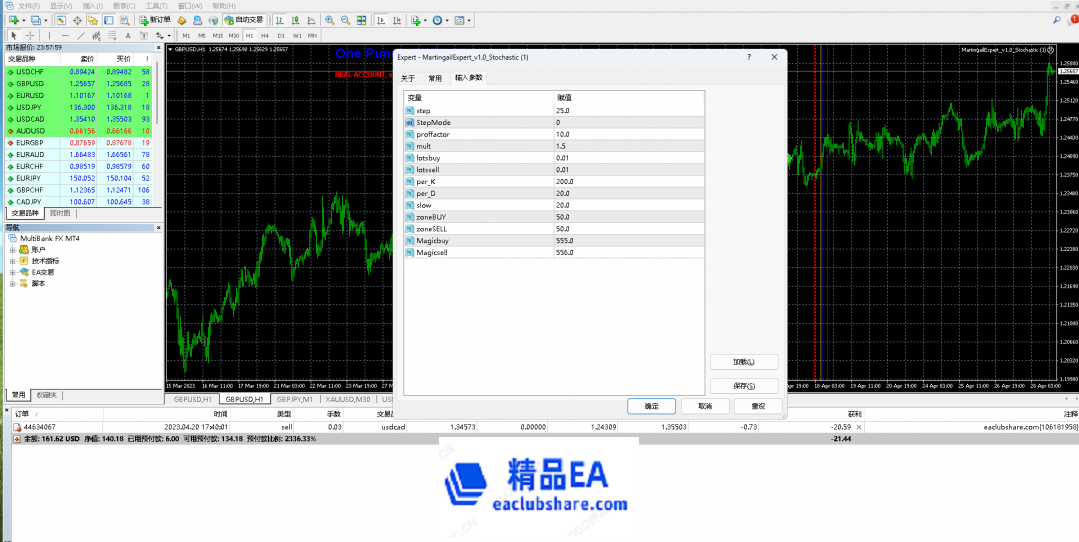The image size is (1079, 542).
Task: Select the H4 timeframe button
Action: [265, 35]
